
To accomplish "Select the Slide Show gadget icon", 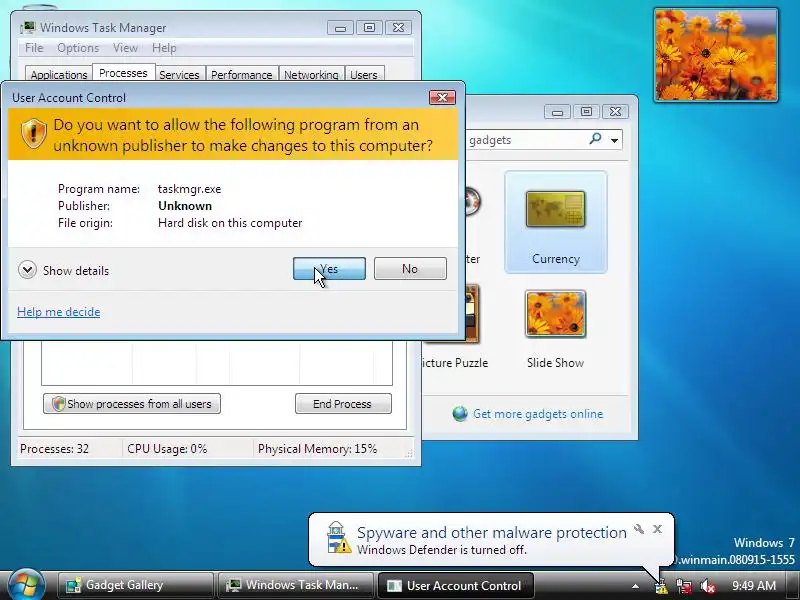I will [x=556, y=314].
